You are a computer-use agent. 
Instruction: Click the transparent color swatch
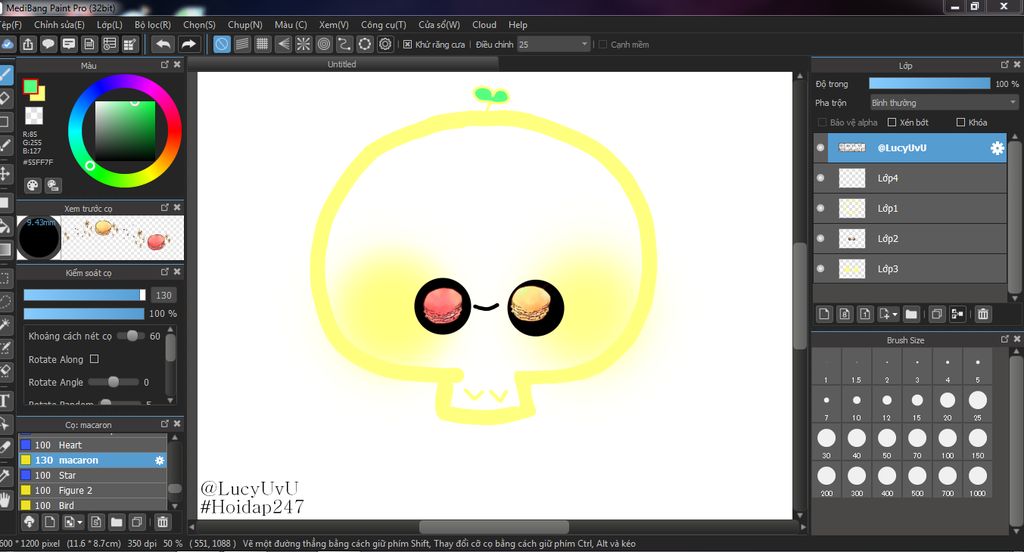34,116
